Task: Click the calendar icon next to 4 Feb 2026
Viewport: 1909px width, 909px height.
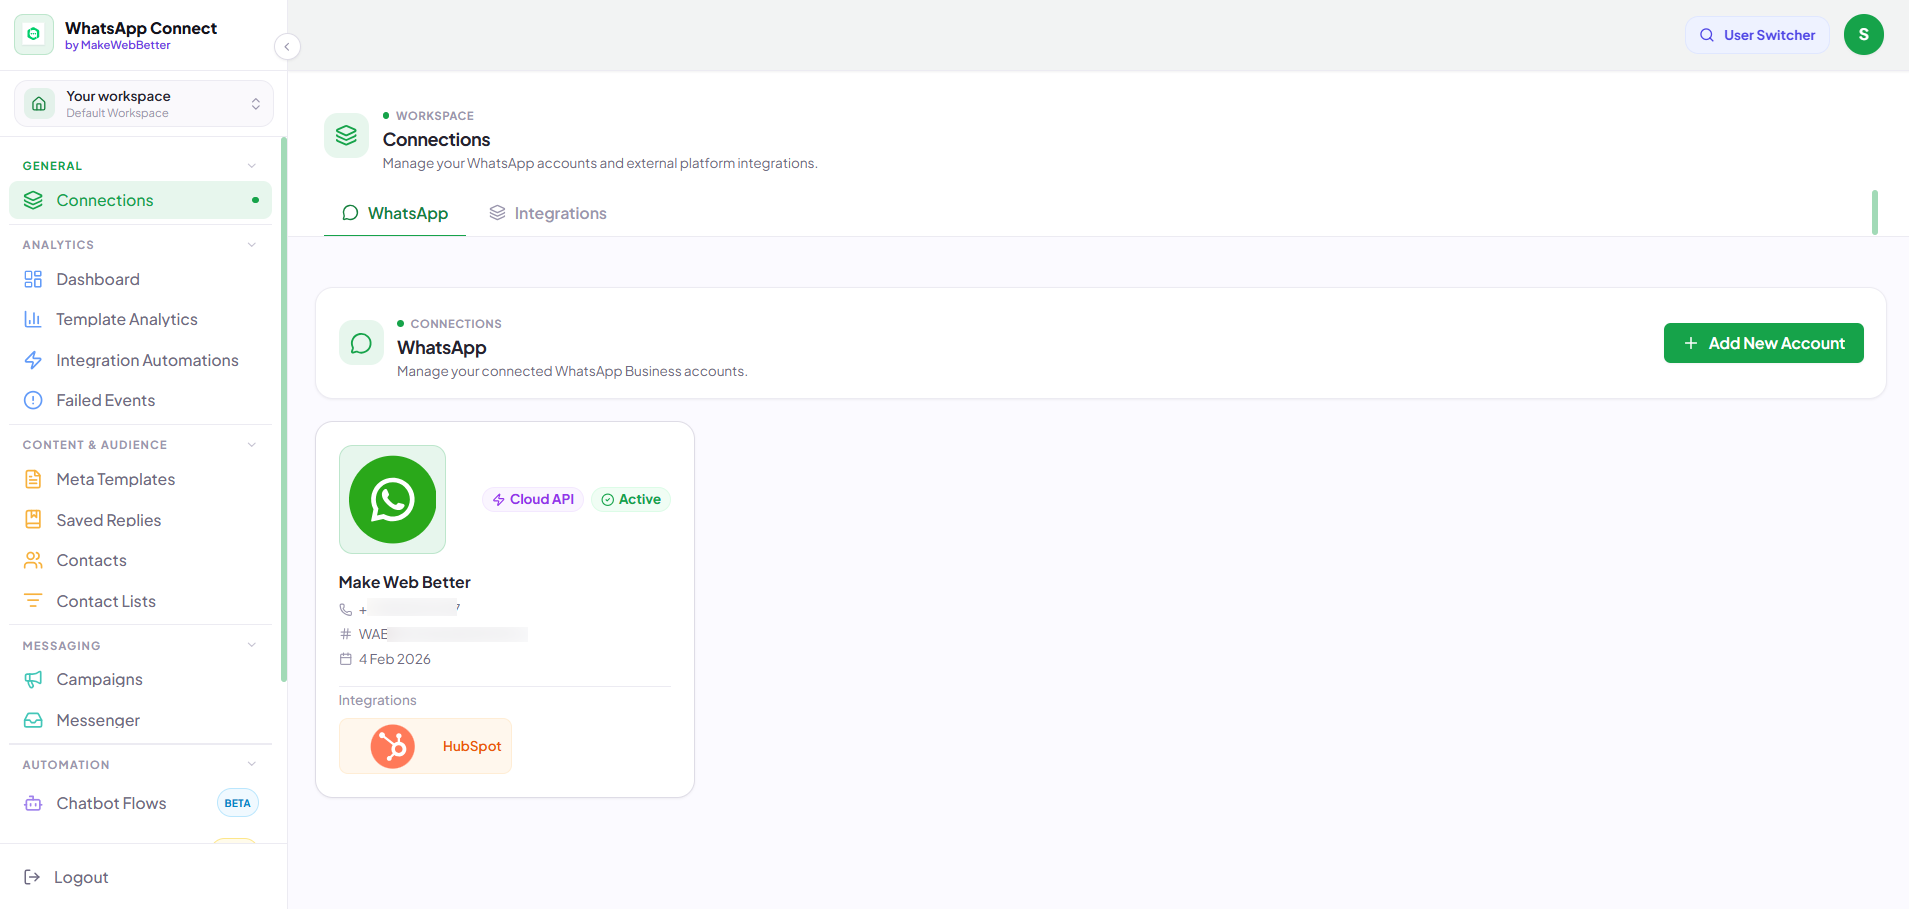Action: (346, 659)
